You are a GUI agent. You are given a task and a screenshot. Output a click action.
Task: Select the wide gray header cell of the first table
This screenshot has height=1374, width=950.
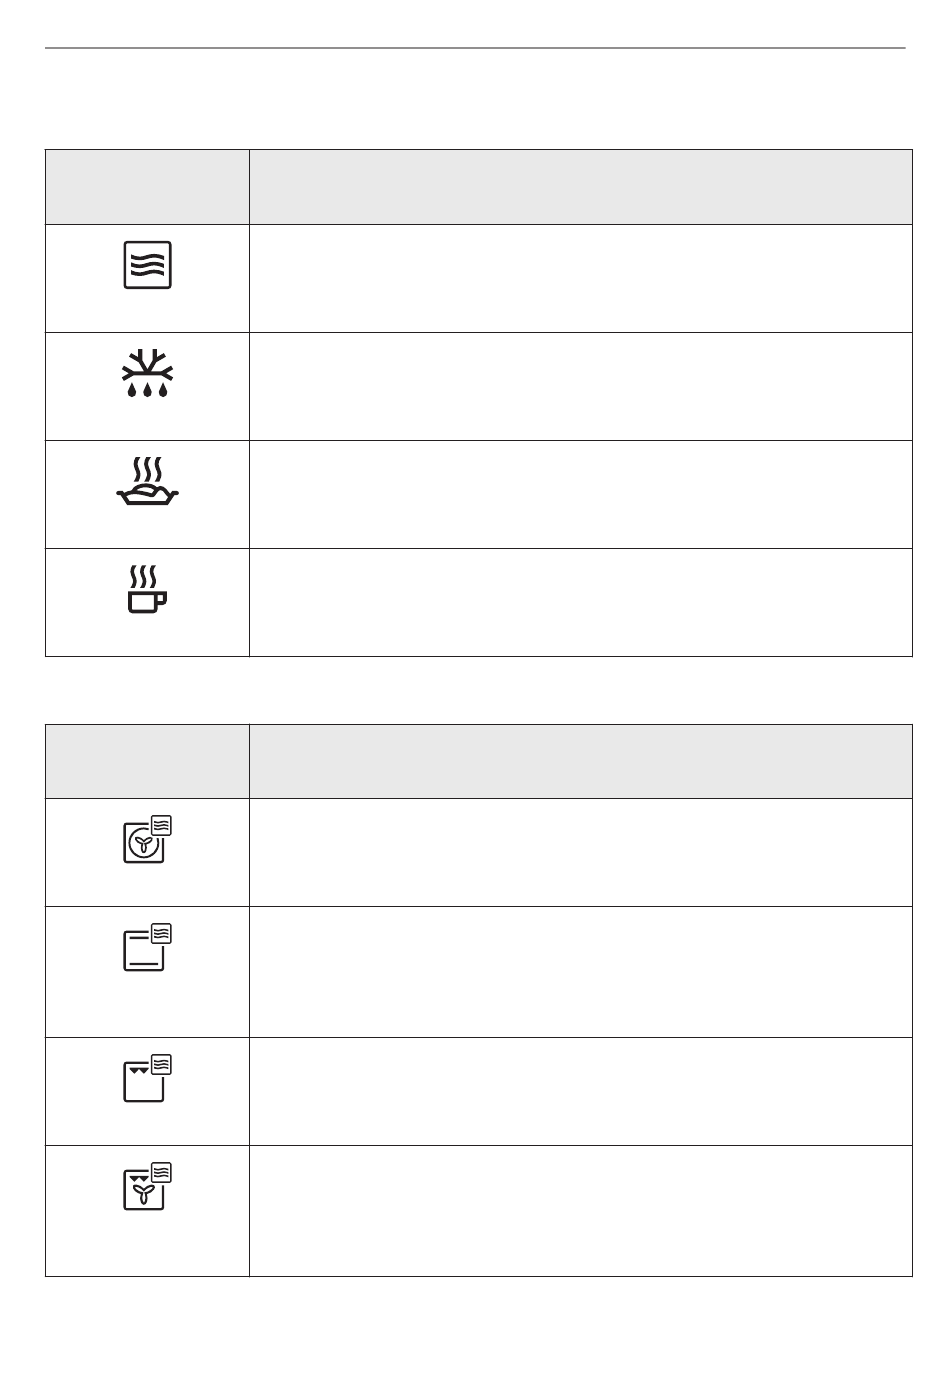(581, 187)
